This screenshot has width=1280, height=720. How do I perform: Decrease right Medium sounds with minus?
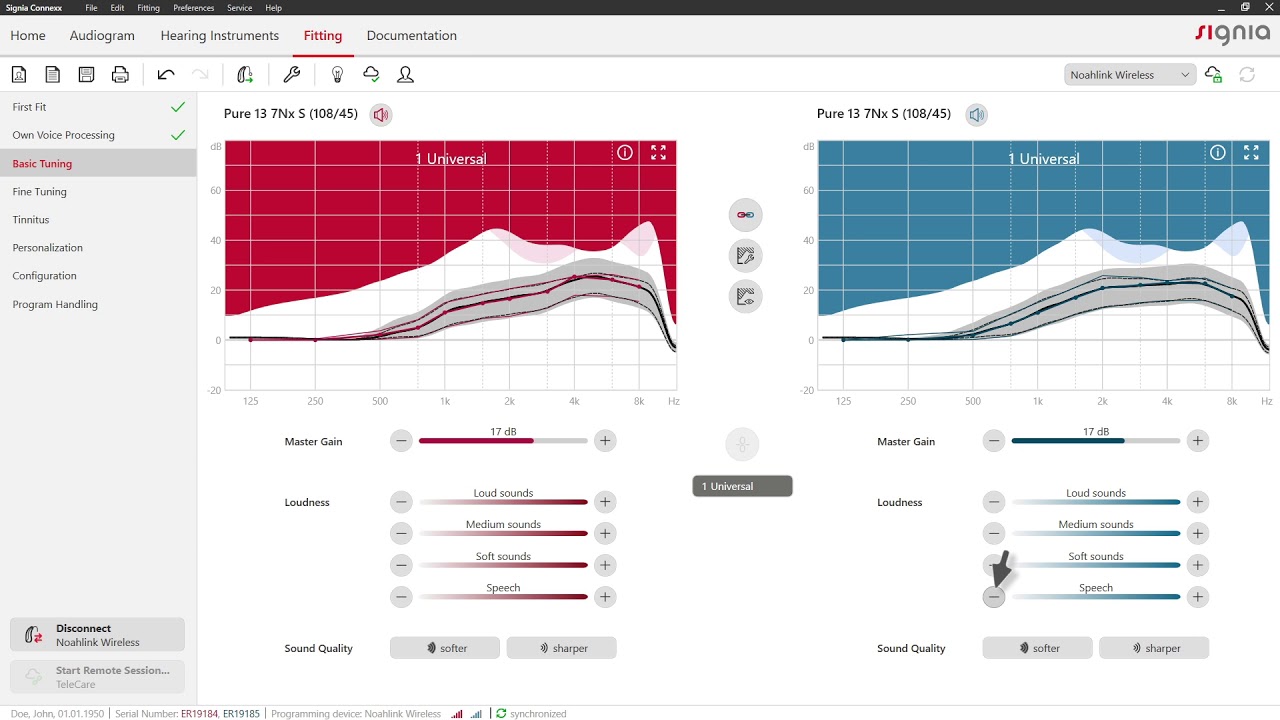click(x=993, y=533)
